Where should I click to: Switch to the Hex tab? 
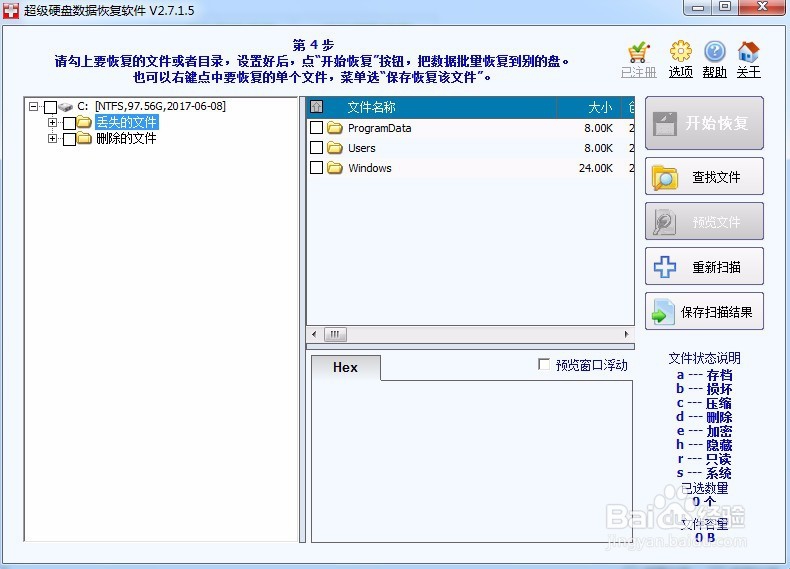pyautogui.click(x=346, y=367)
